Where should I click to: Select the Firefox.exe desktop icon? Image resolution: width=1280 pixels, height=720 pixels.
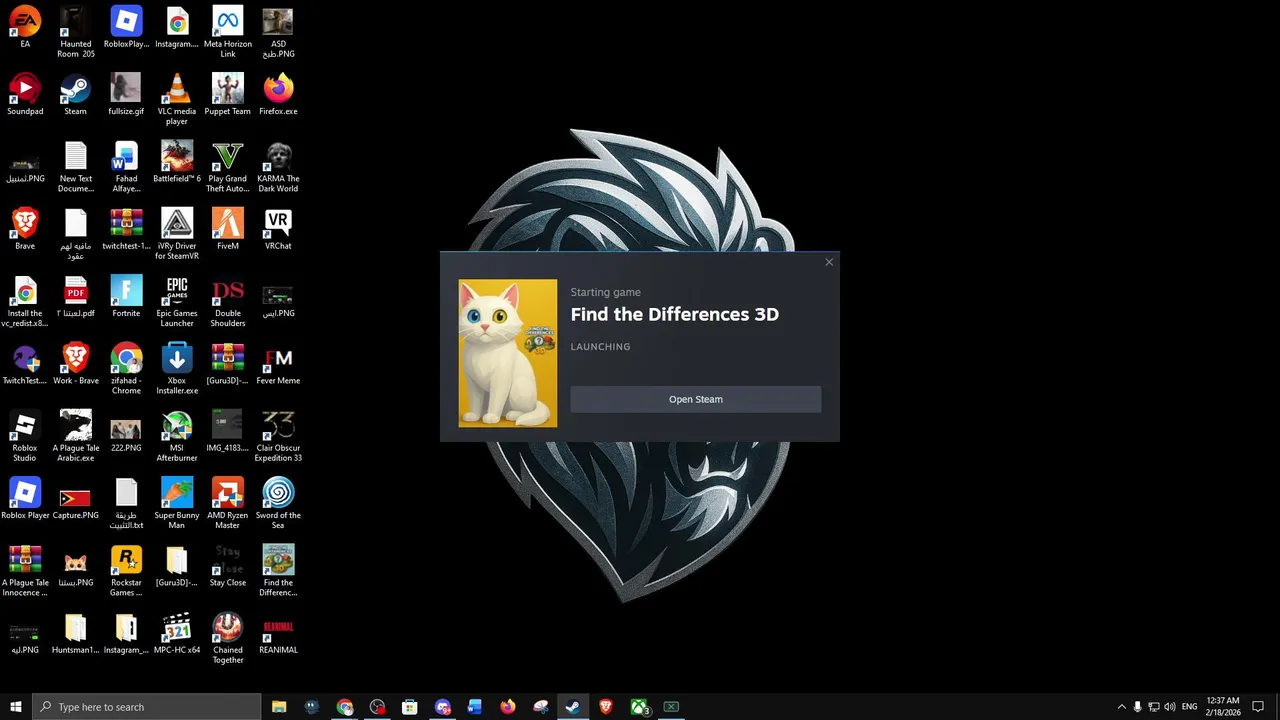tap(278, 95)
